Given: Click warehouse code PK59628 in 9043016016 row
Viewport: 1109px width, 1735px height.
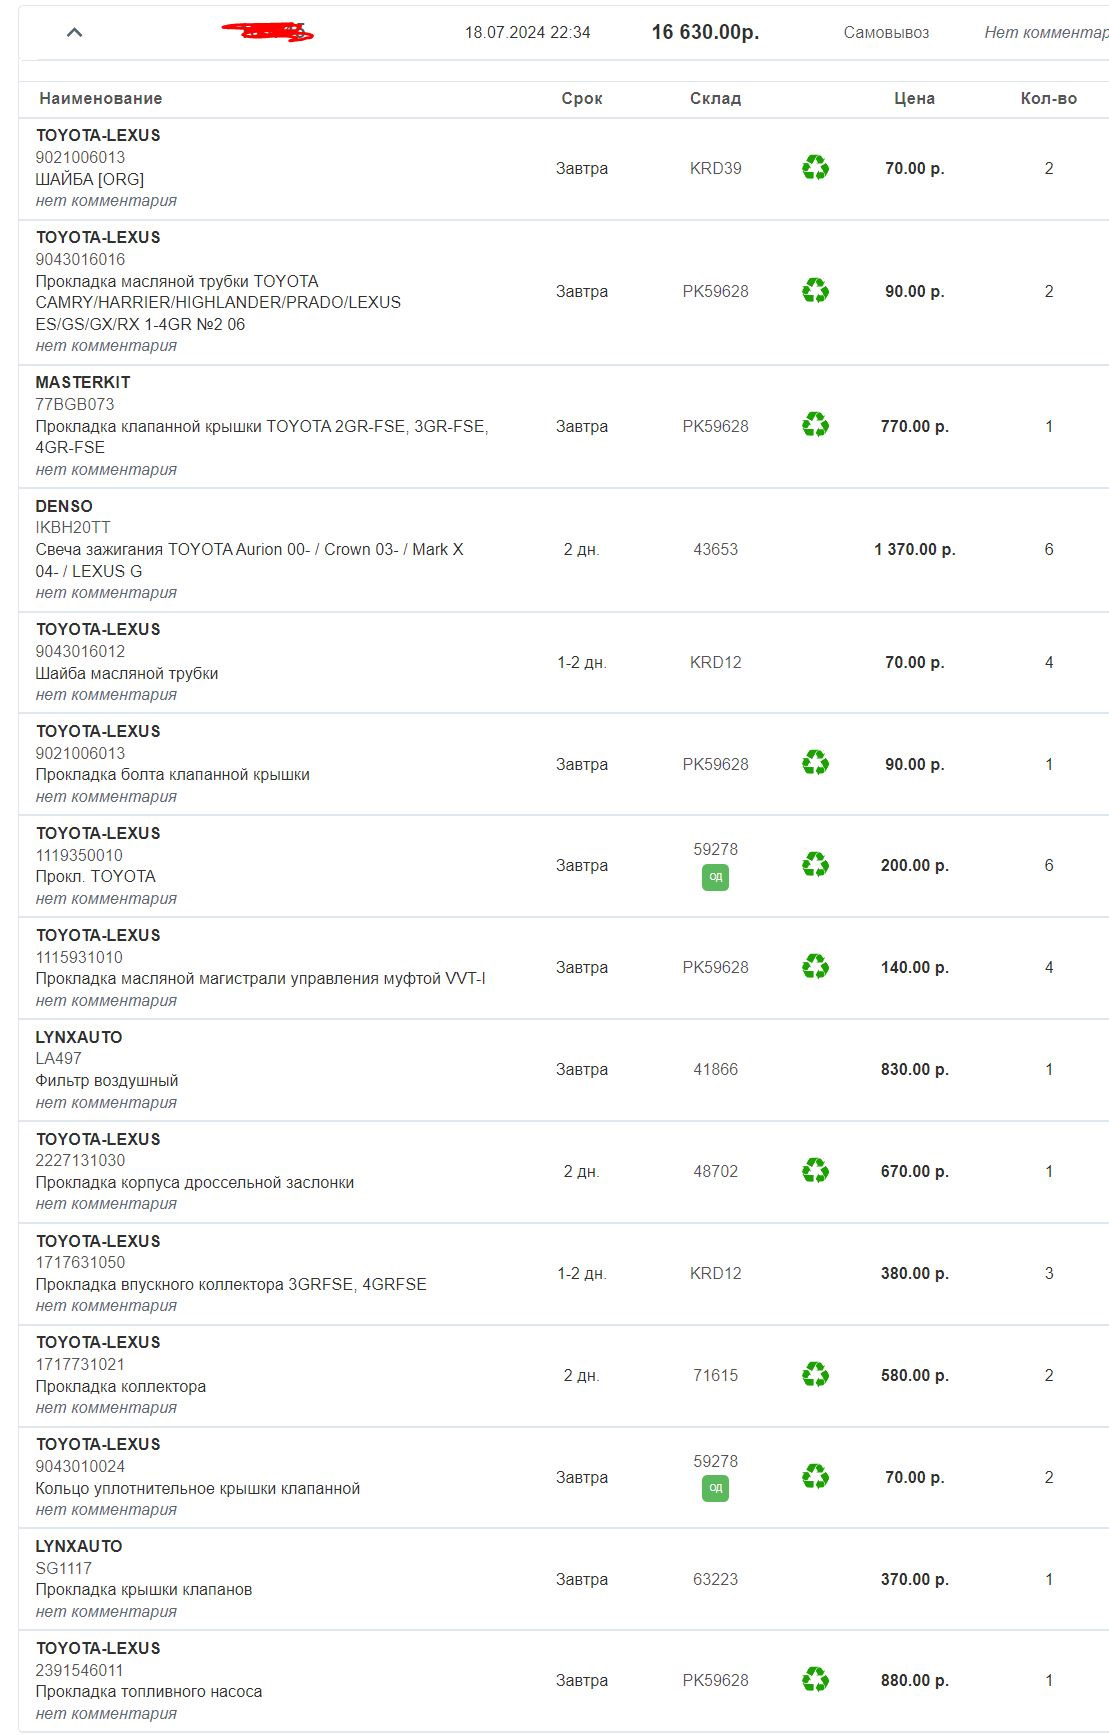Looking at the screenshot, I should click(x=715, y=291).
